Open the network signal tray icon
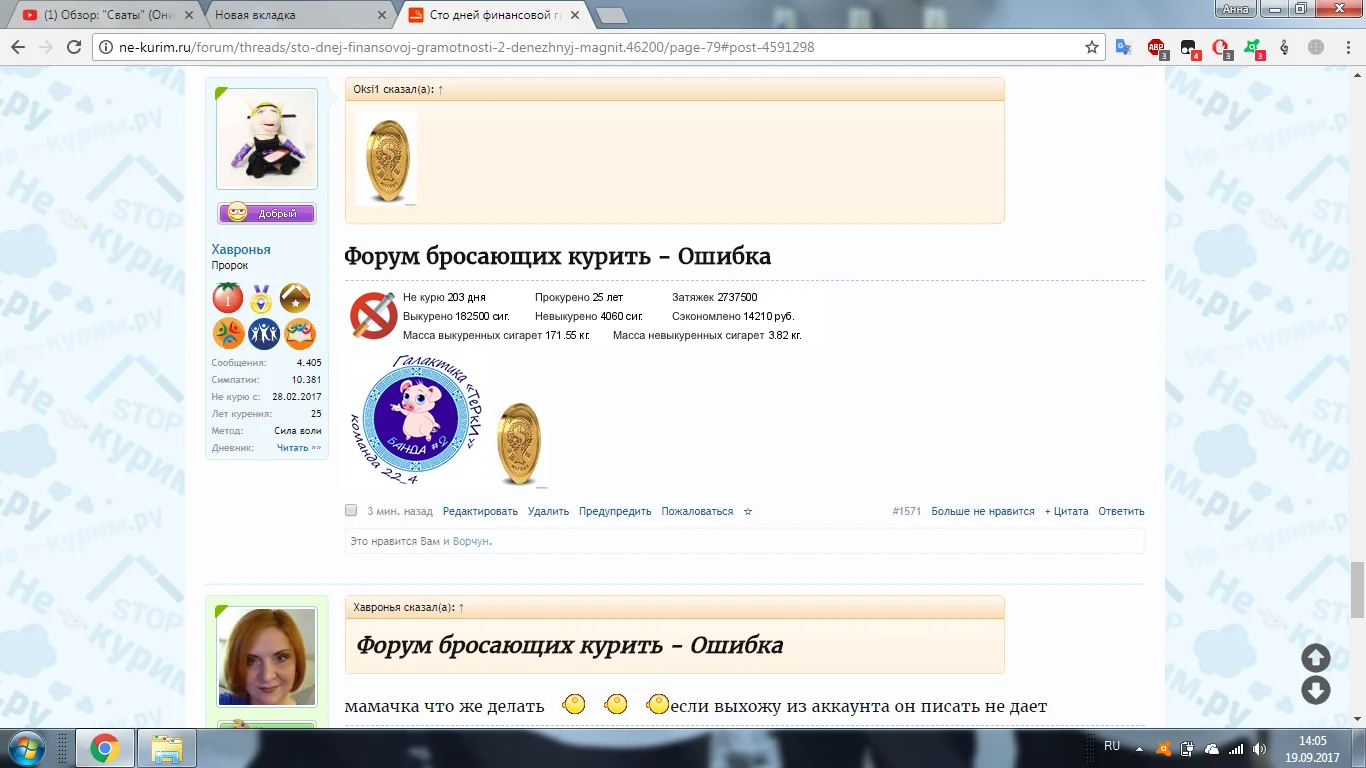 coord(1236,749)
